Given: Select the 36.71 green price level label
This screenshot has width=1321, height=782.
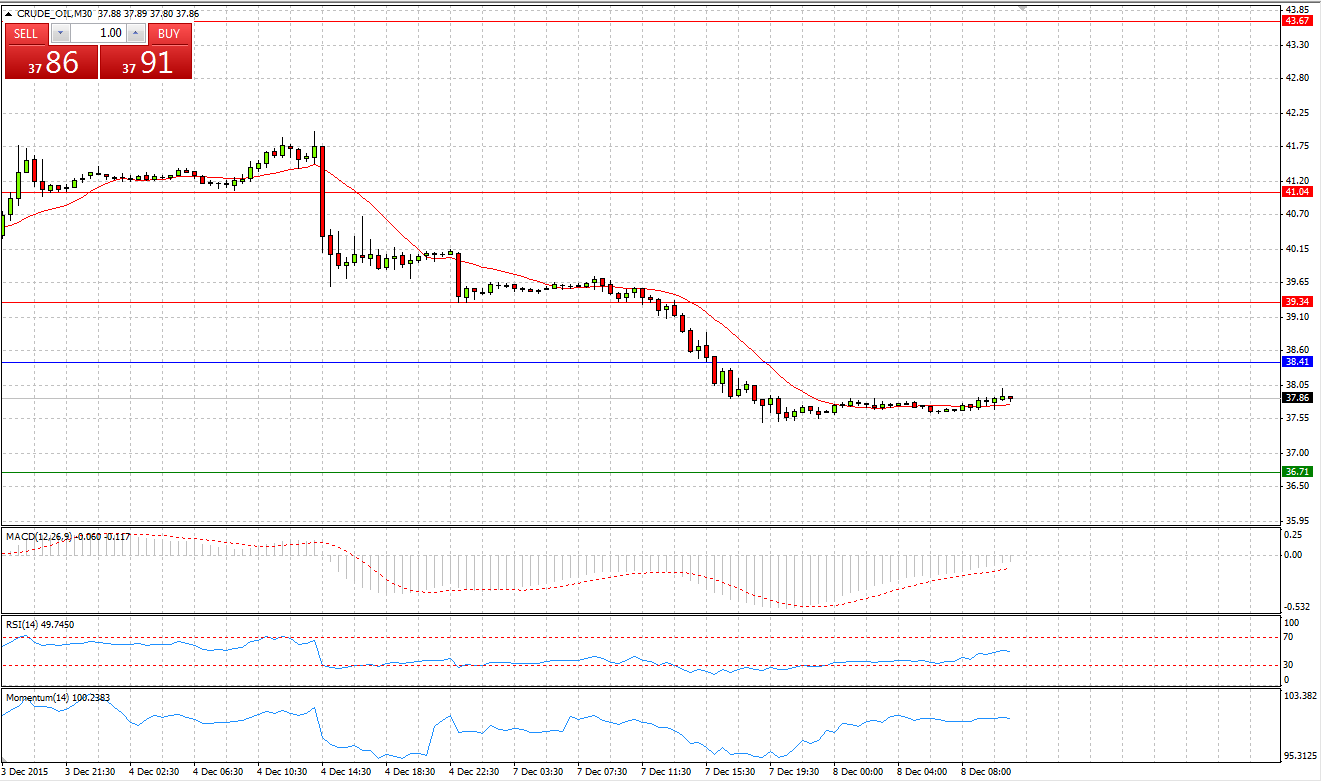Looking at the screenshot, I should point(1297,471).
